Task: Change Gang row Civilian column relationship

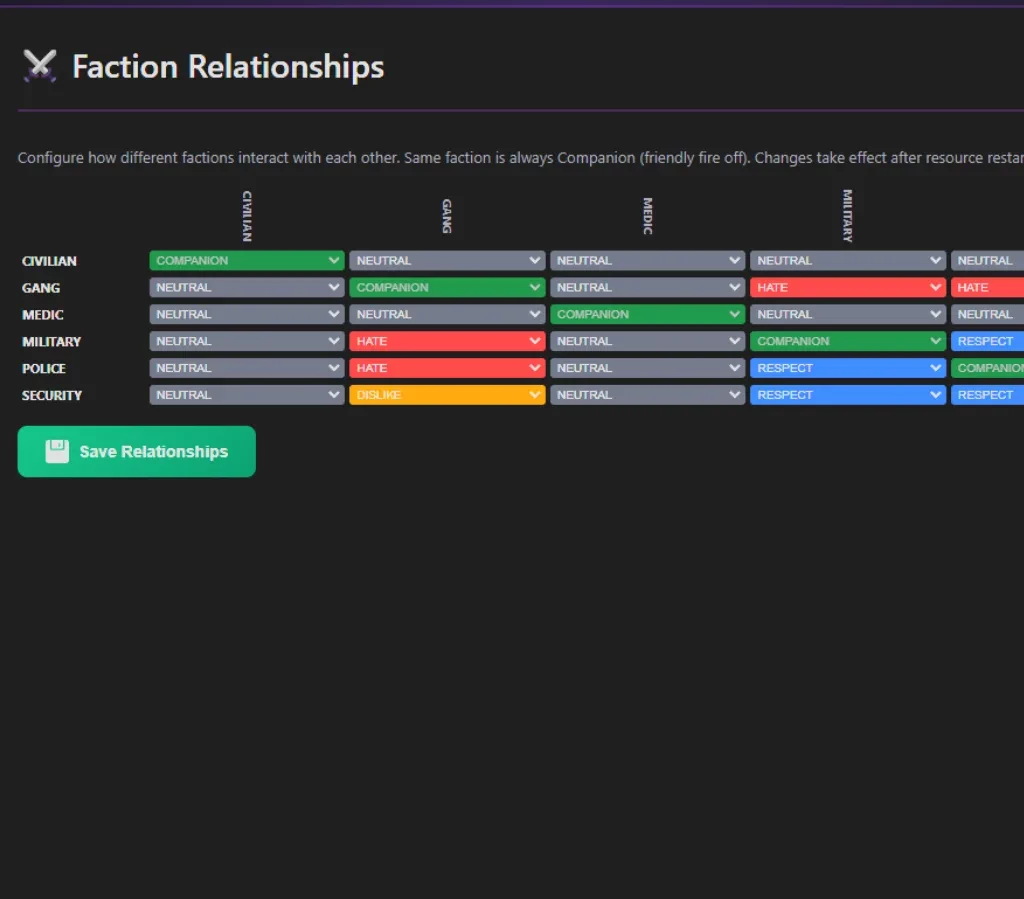Action: pyautogui.click(x=247, y=287)
